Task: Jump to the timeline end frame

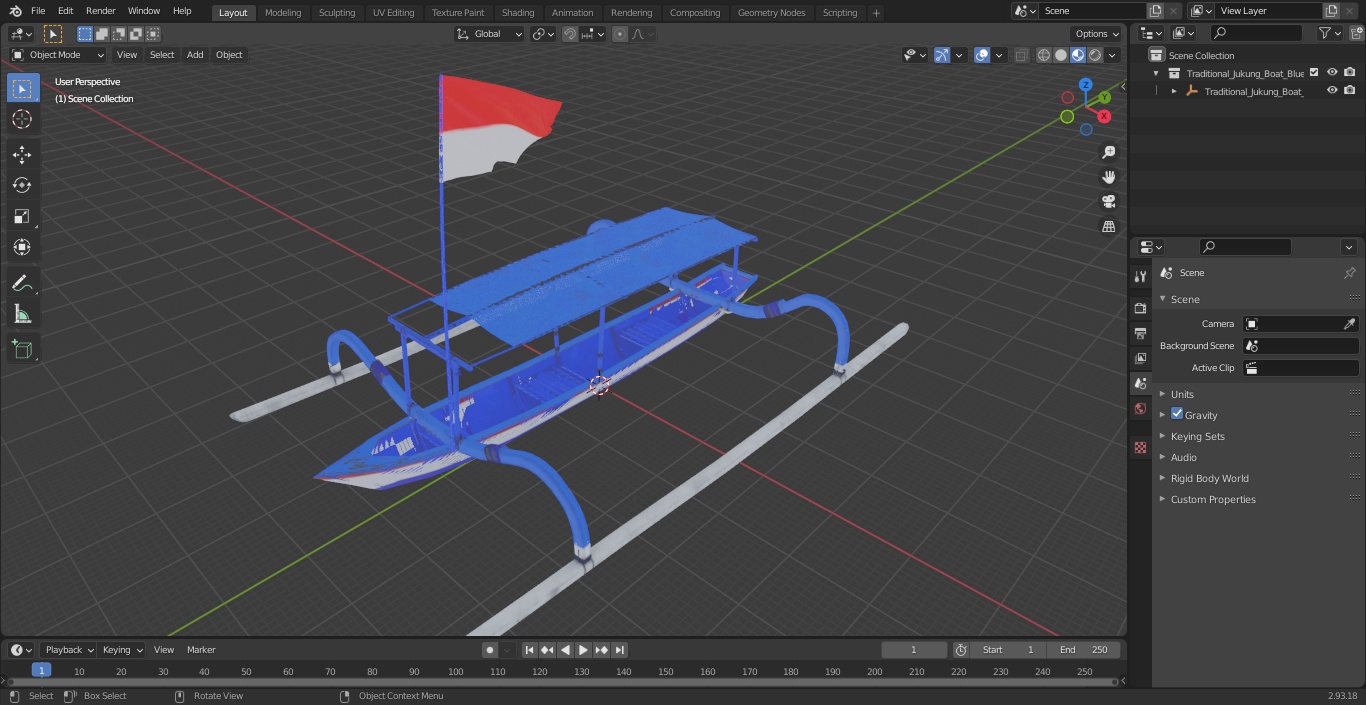Action: pyautogui.click(x=620, y=650)
